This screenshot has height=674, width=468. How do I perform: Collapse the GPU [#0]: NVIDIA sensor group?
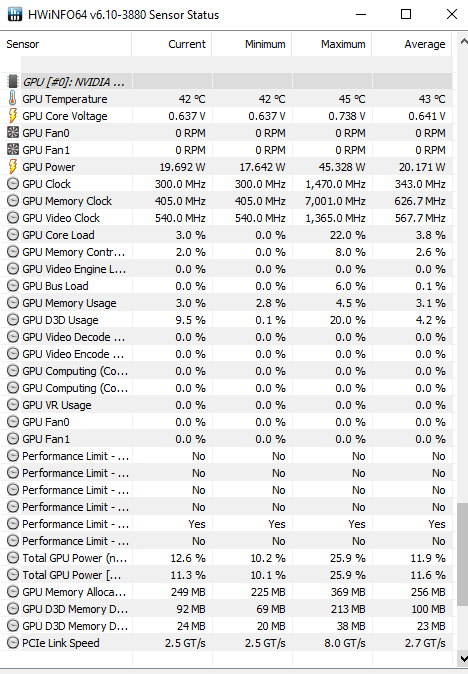click(73, 82)
